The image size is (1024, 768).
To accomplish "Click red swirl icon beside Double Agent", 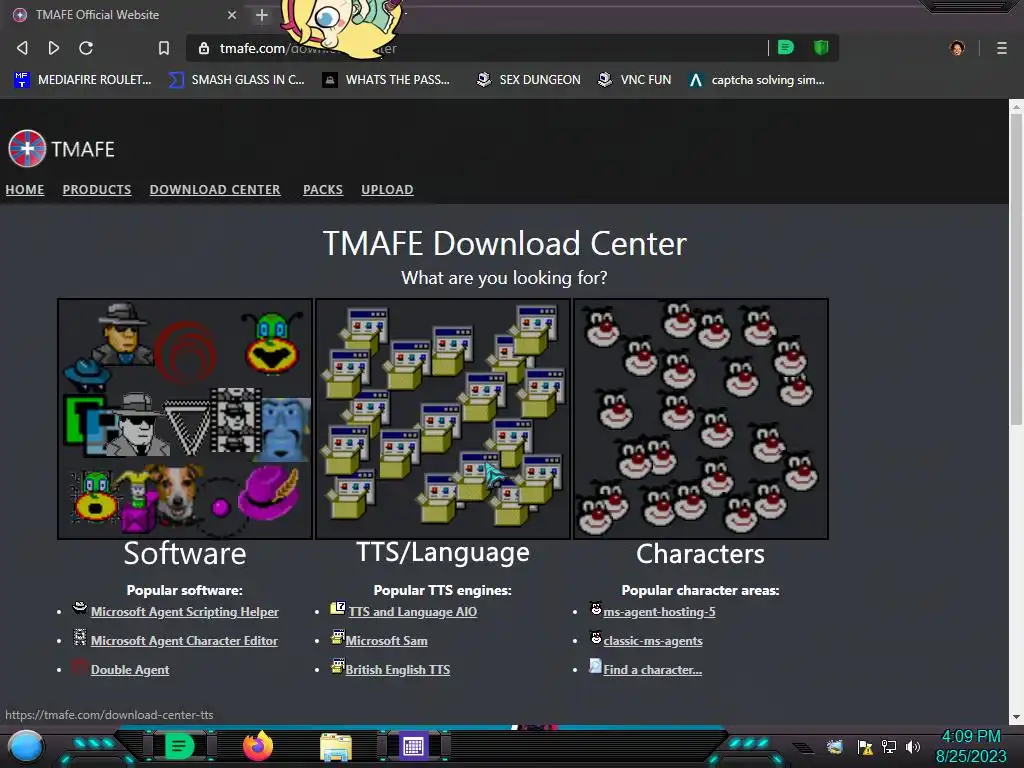I will tap(80, 666).
